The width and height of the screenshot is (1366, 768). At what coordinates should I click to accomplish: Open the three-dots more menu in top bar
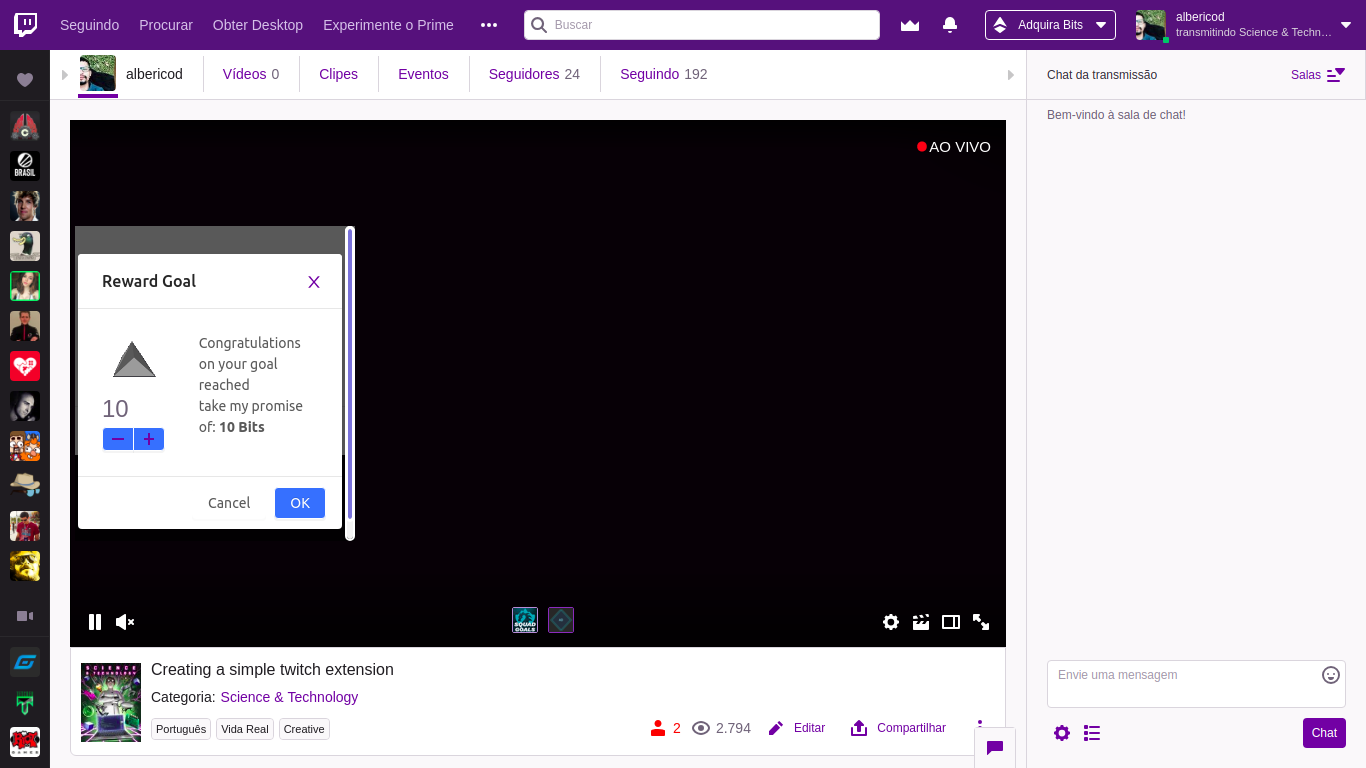click(x=489, y=25)
